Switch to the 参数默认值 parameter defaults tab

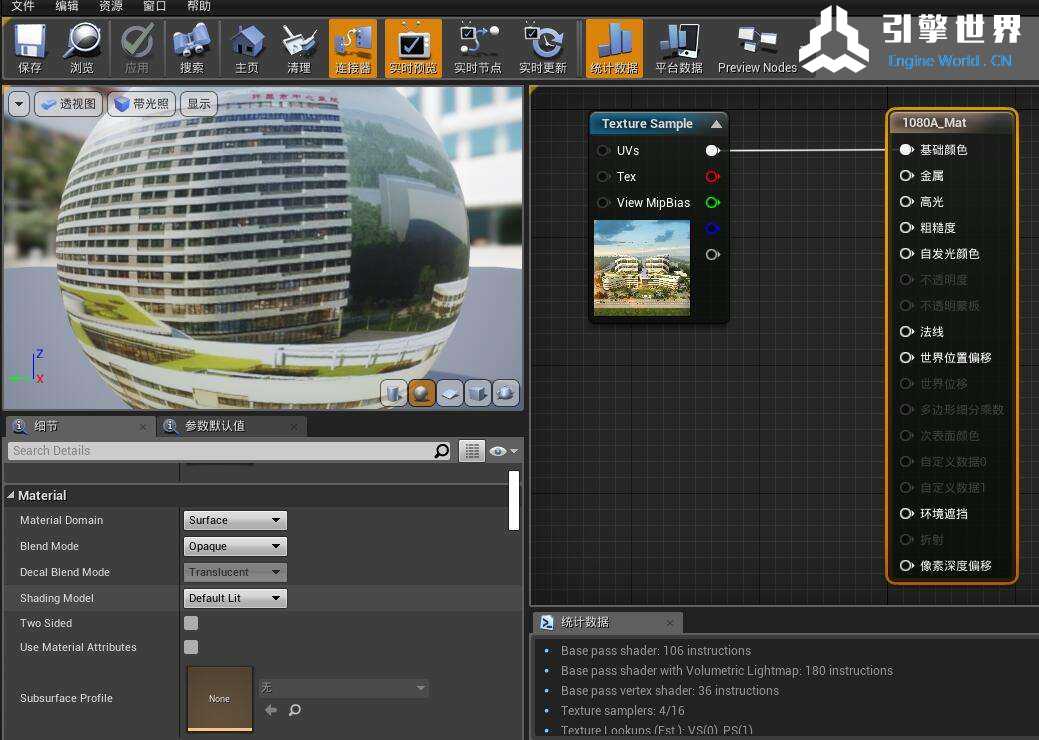click(233, 426)
